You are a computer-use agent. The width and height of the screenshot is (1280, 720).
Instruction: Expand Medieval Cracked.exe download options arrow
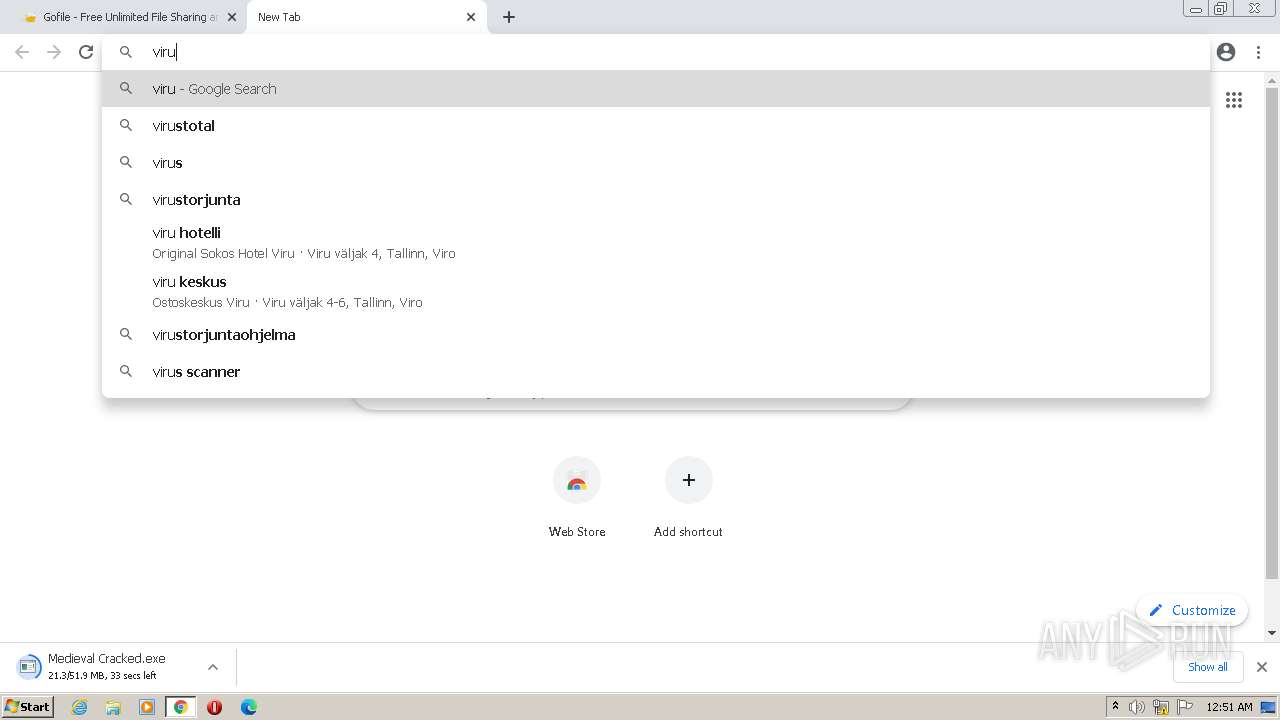[x=212, y=667]
